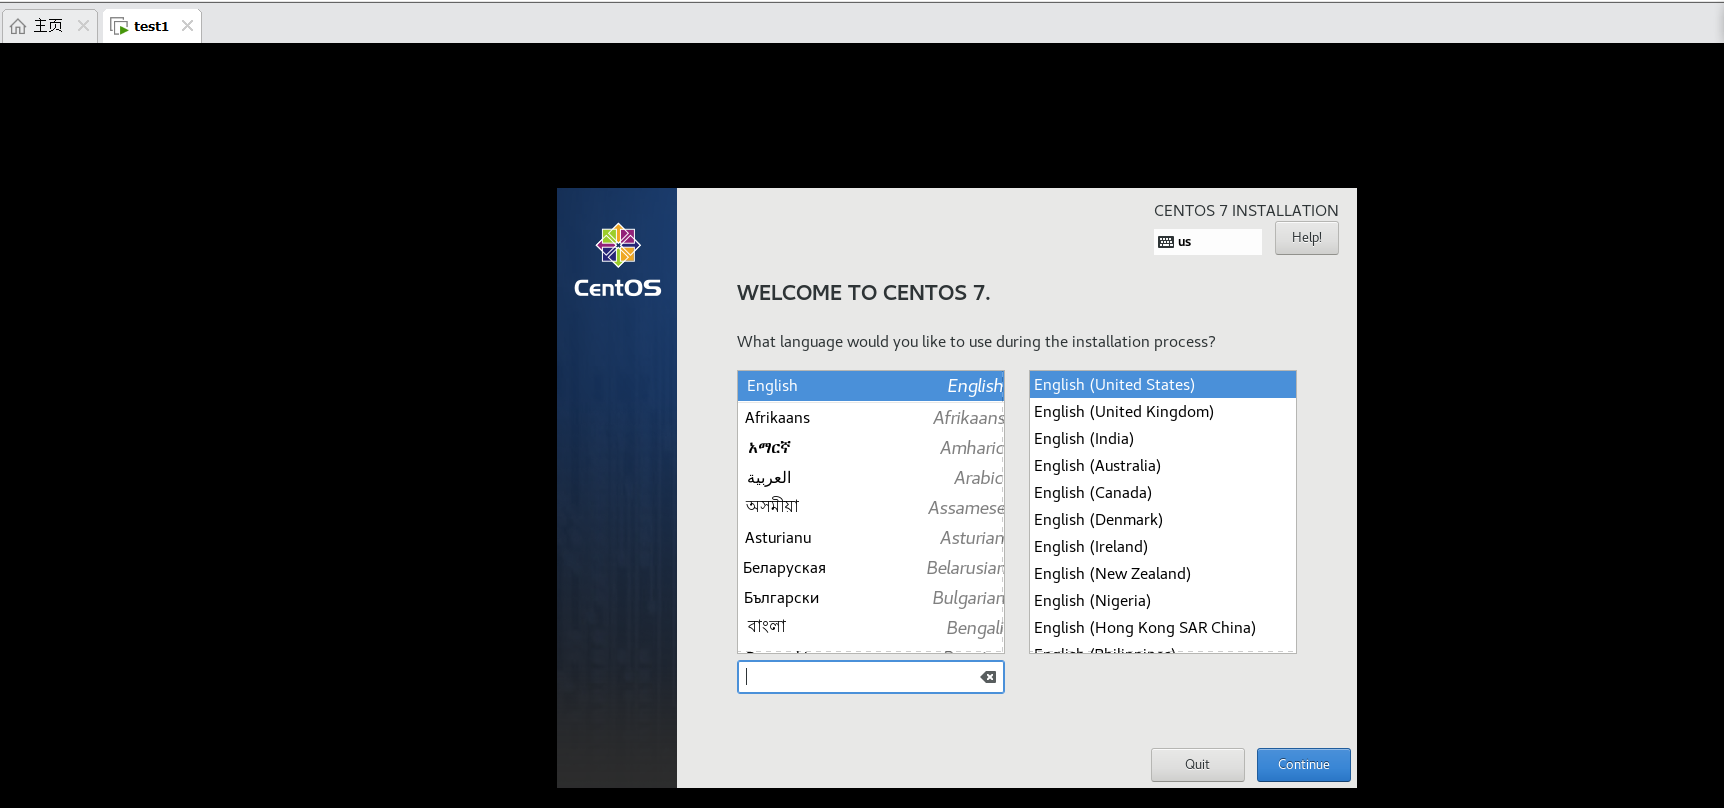Screen dimensions: 1724x808
Task: Select English (Canada) locale
Action: (x=1162, y=493)
